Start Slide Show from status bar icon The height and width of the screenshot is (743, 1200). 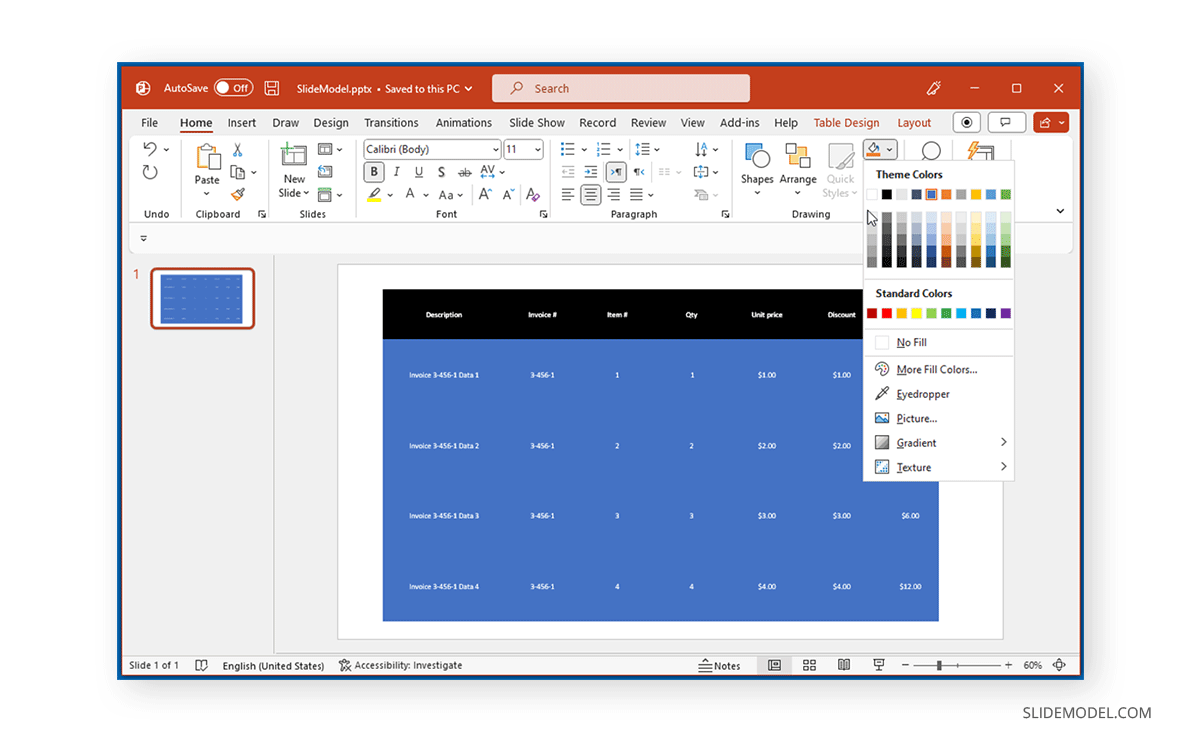[x=879, y=665]
